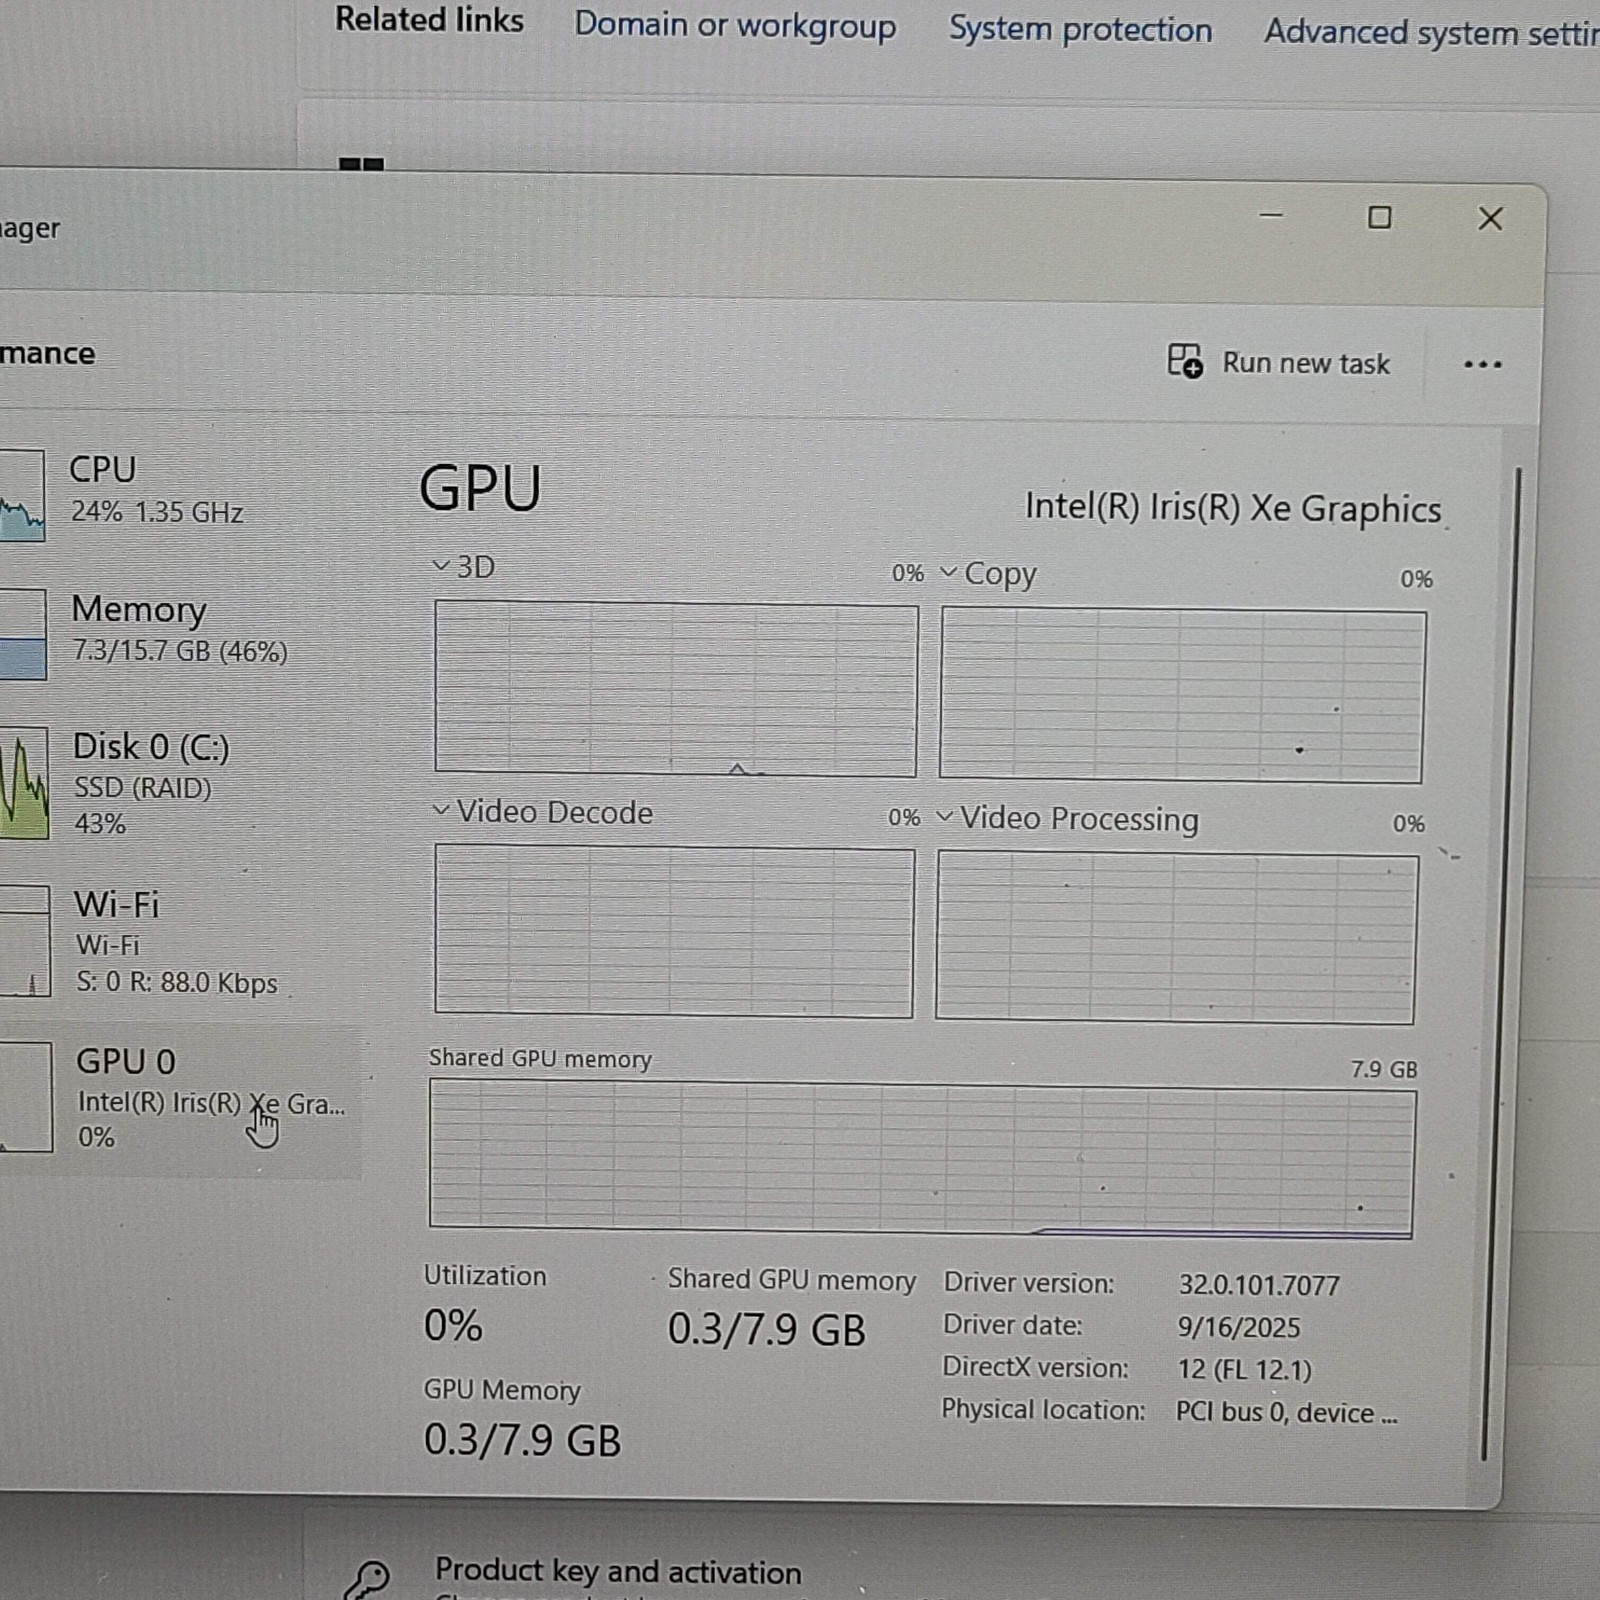This screenshot has height=1600, width=1600.
Task: Open the three-dots more options menu
Action: 1482,365
